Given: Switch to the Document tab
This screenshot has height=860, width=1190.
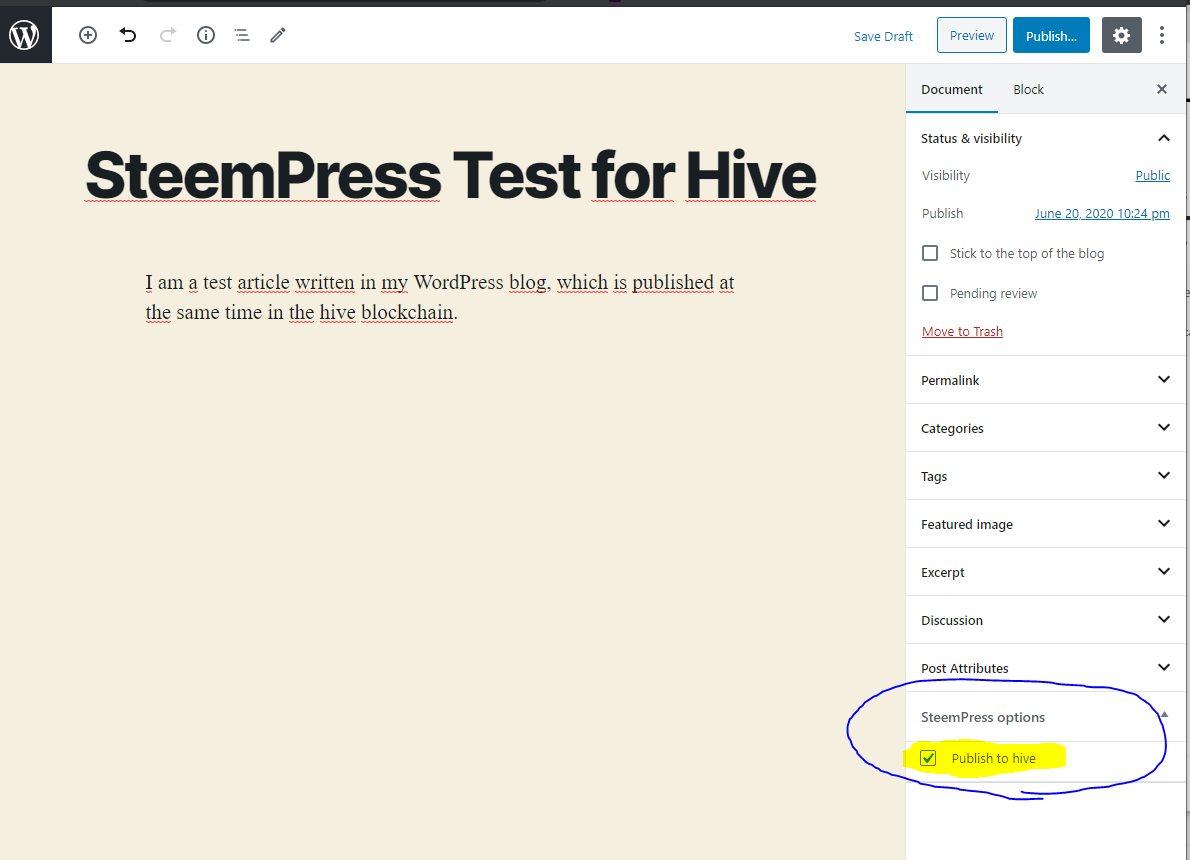Looking at the screenshot, I should point(952,90).
